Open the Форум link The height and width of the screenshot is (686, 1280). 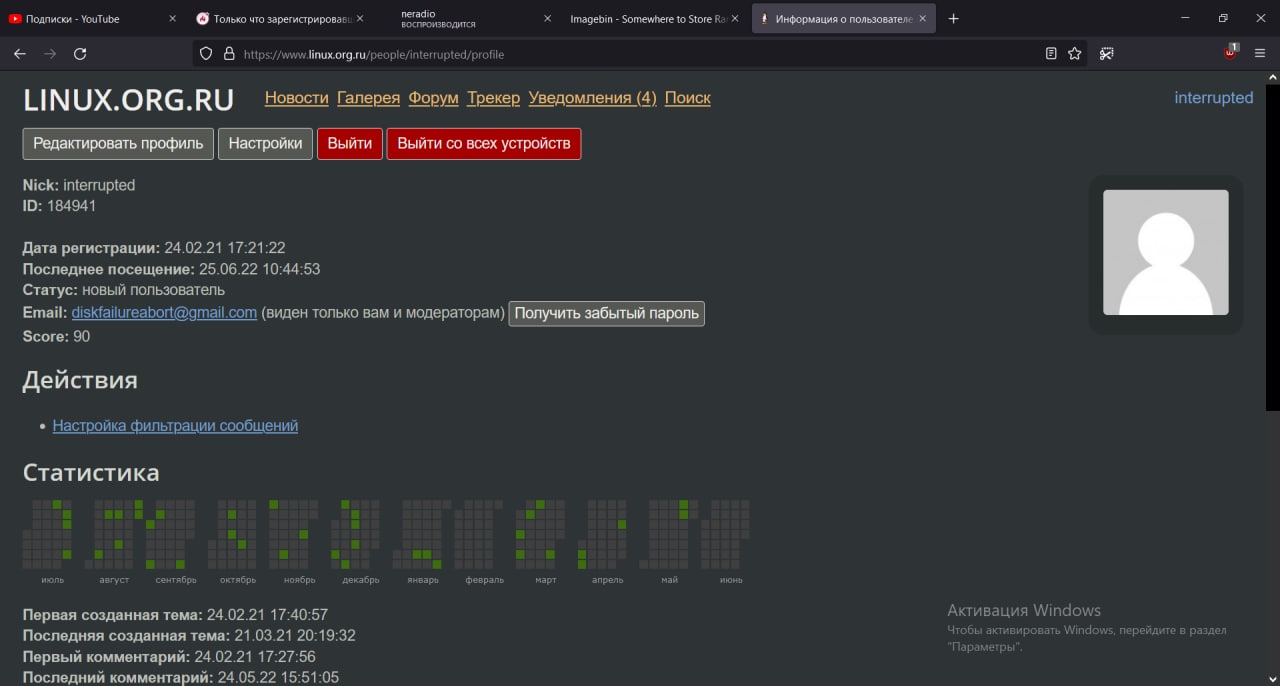point(434,98)
